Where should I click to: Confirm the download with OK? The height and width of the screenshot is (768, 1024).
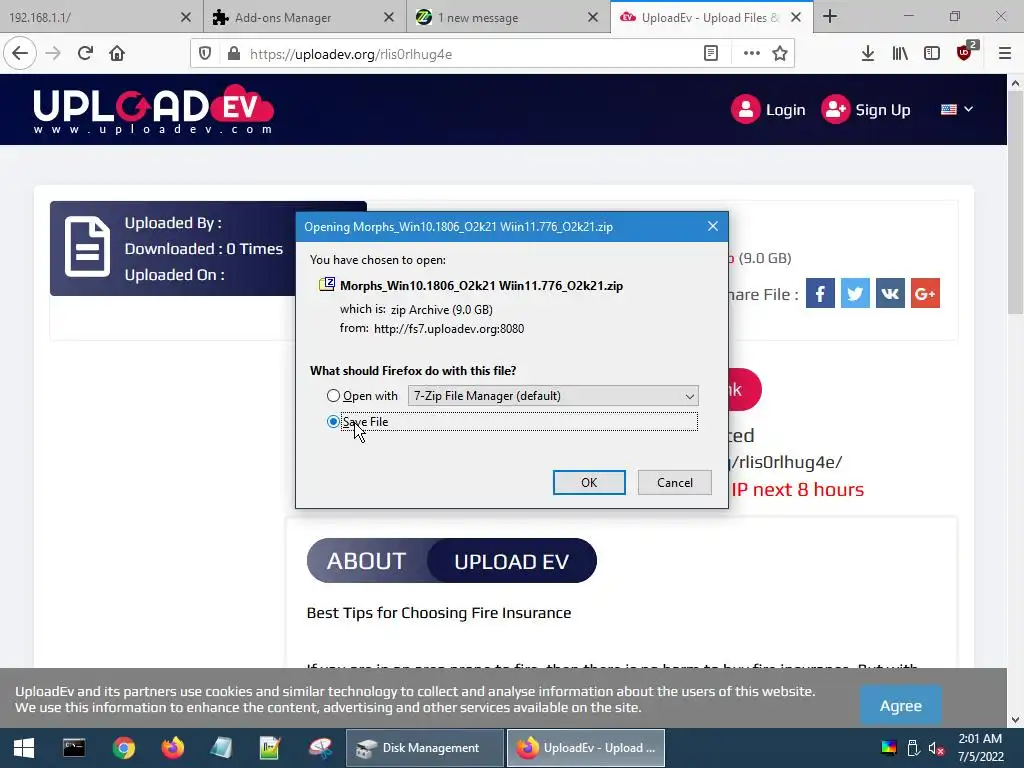pyautogui.click(x=589, y=483)
